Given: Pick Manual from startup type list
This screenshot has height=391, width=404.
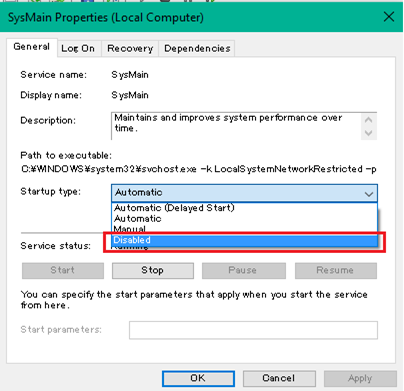Looking at the screenshot, I should 244,229.
